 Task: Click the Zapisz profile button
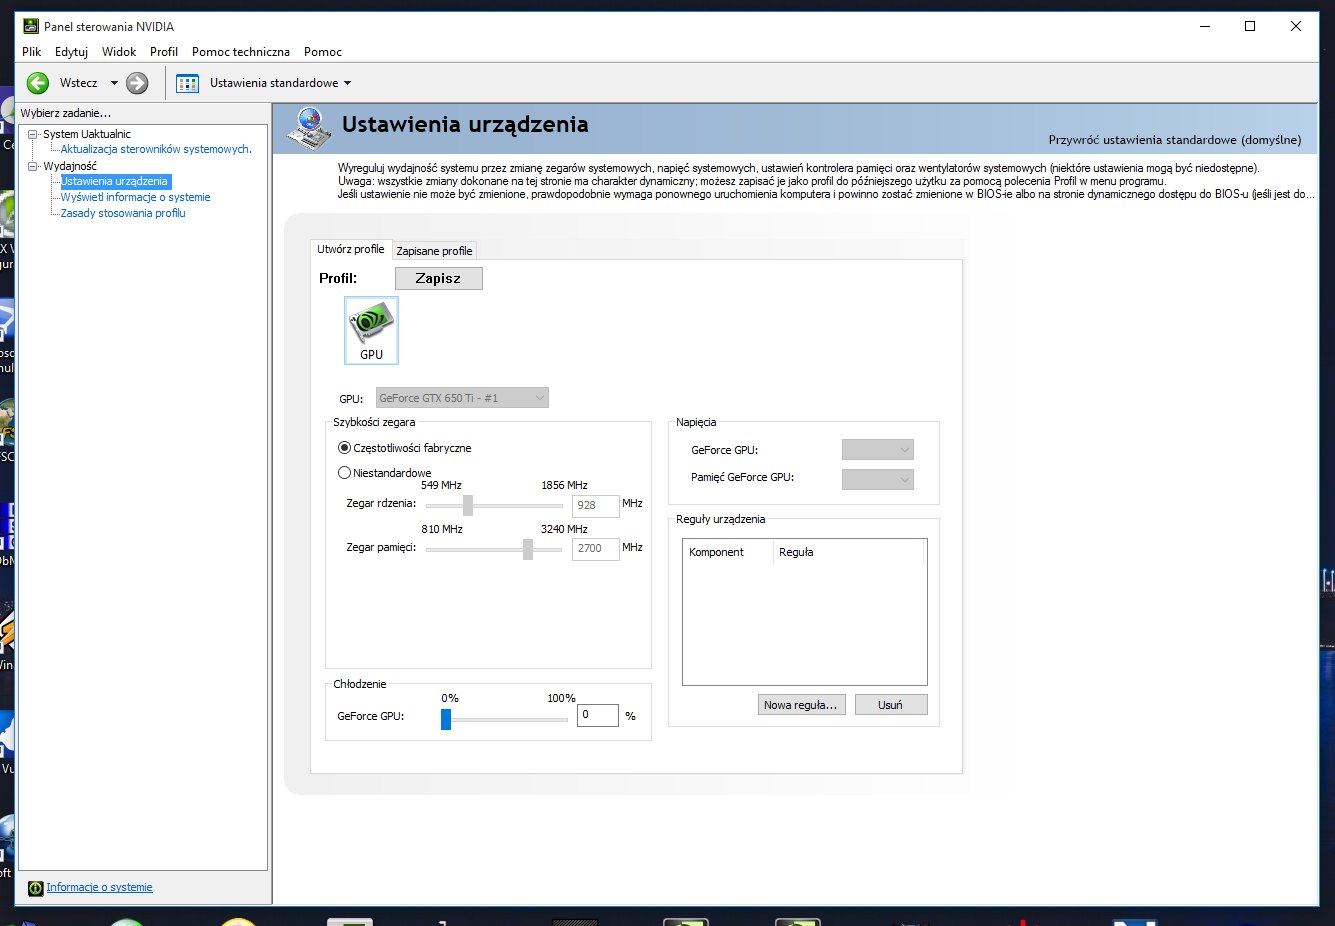pyautogui.click(x=439, y=278)
